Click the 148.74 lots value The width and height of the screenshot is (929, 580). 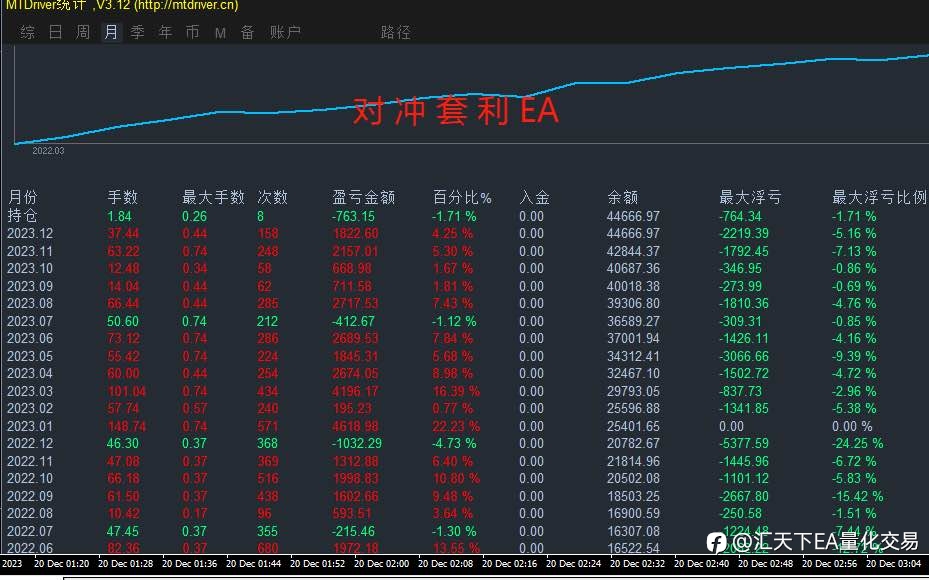pos(127,426)
